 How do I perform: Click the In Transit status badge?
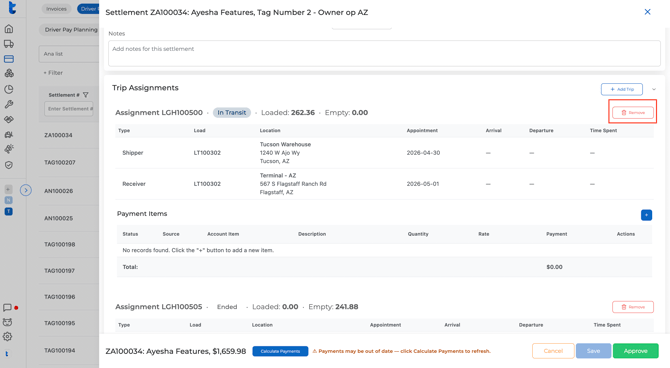pyautogui.click(x=232, y=112)
